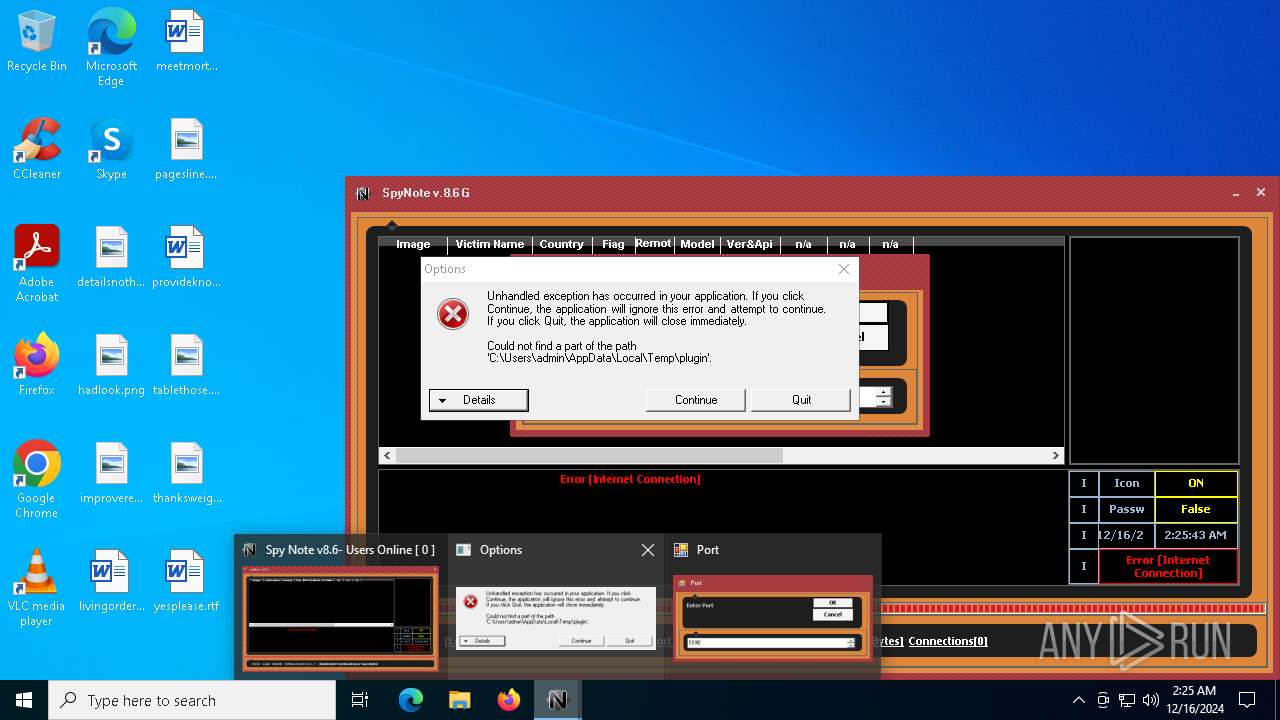
Task: Click the Remot column header
Action: tap(653, 243)
